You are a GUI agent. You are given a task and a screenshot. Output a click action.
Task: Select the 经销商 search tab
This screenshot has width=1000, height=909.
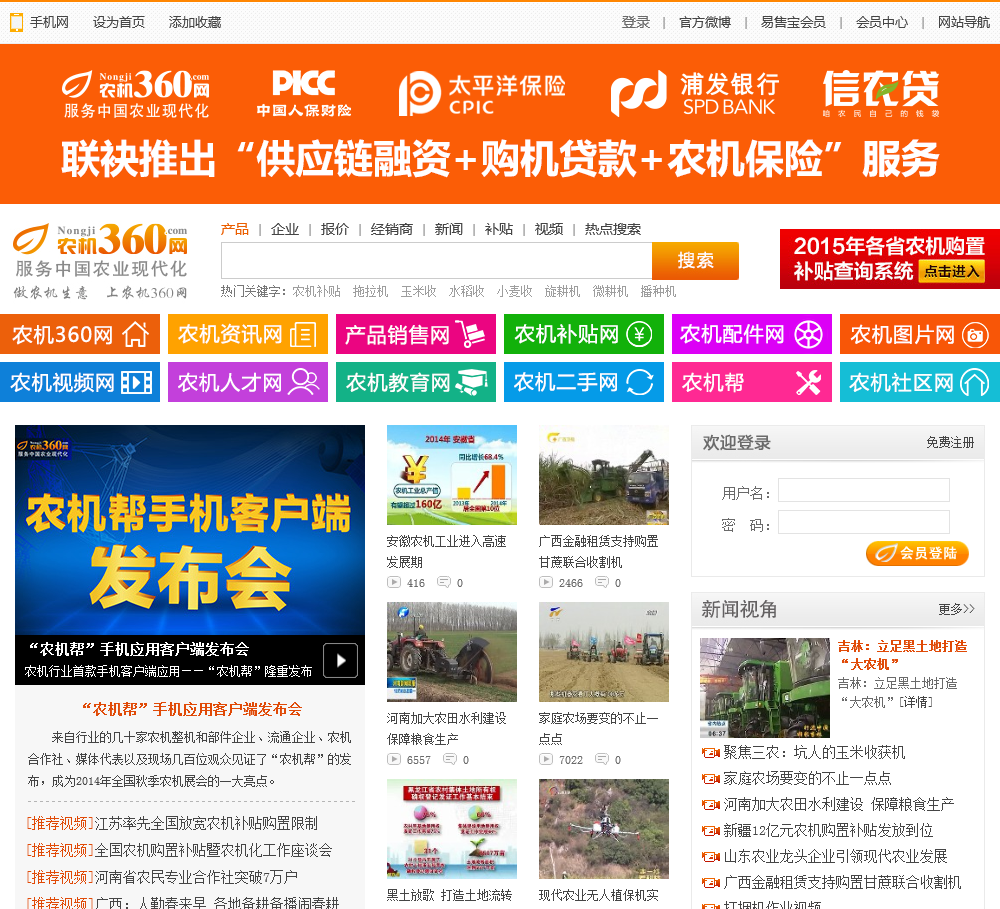(392, 229)
